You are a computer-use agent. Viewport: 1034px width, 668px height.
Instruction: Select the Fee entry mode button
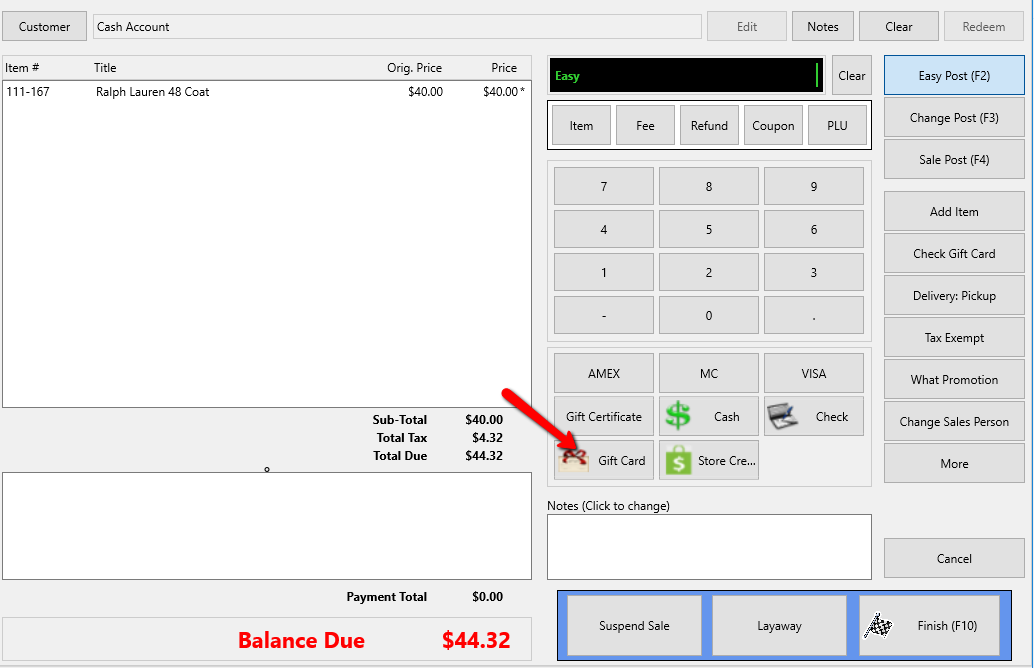click(x=645, y=125)
